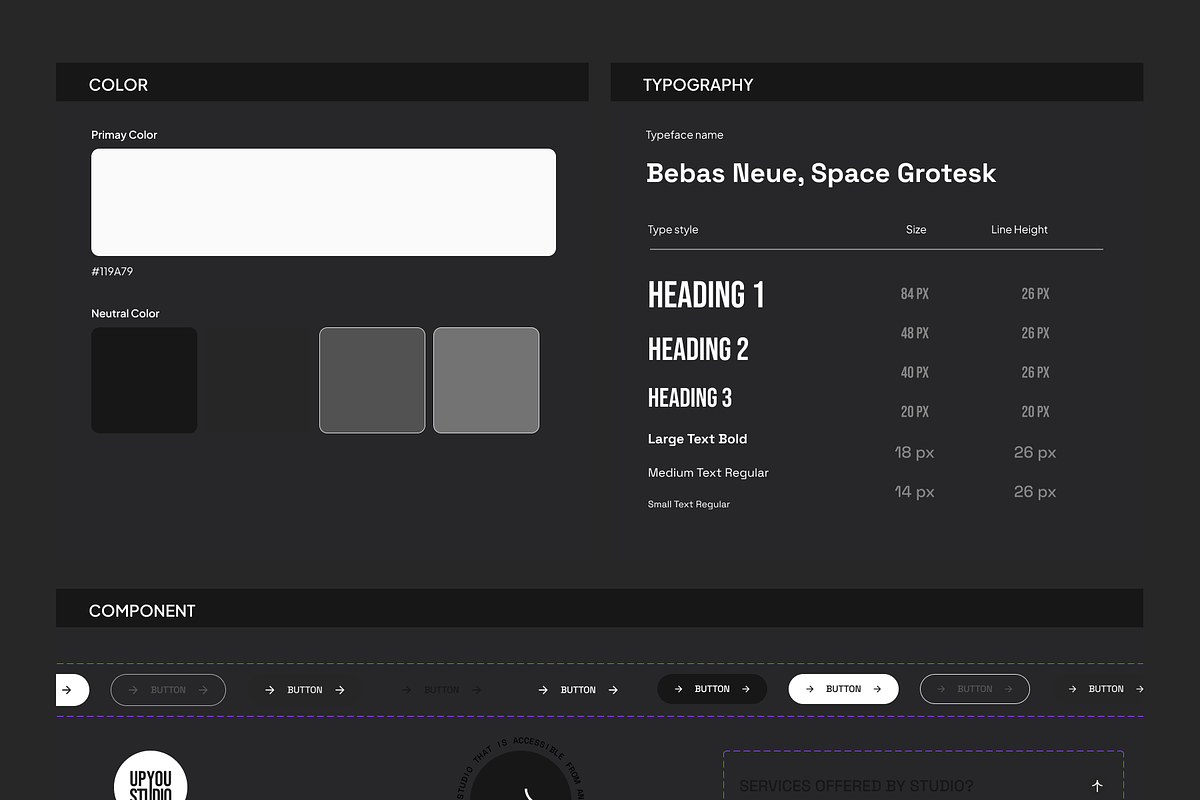Screen dimensions: 1200x800
Task: Click the Line Height column header
Action: 1019,230
